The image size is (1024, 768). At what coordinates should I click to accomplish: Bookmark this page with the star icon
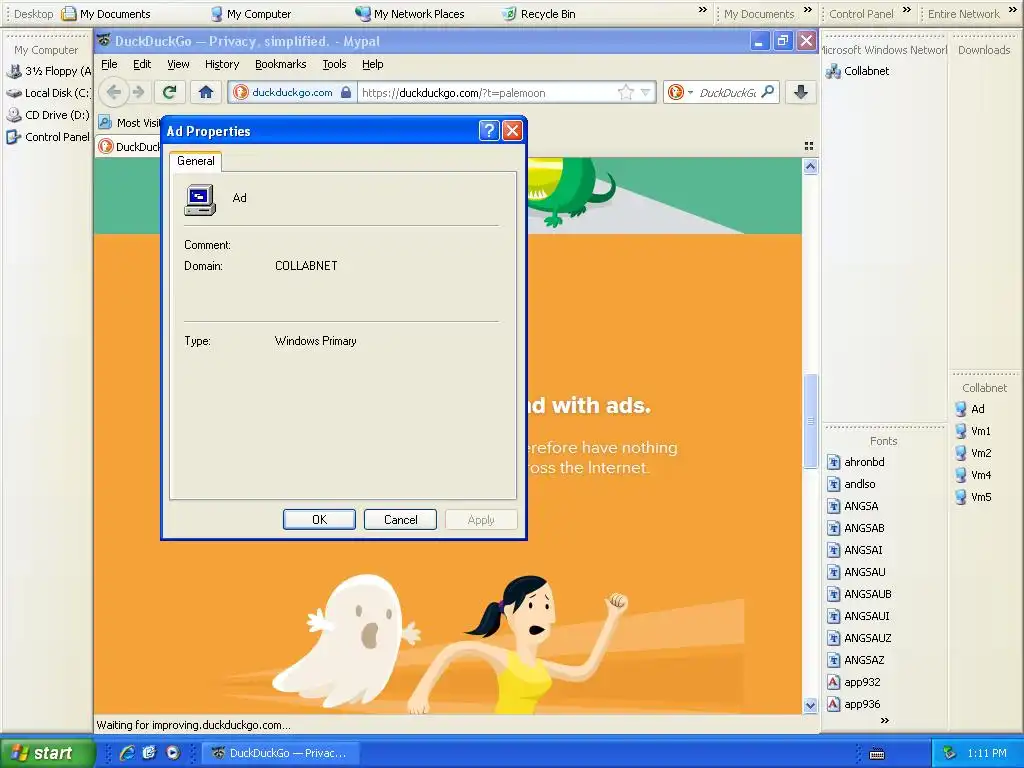pos(626,92)
